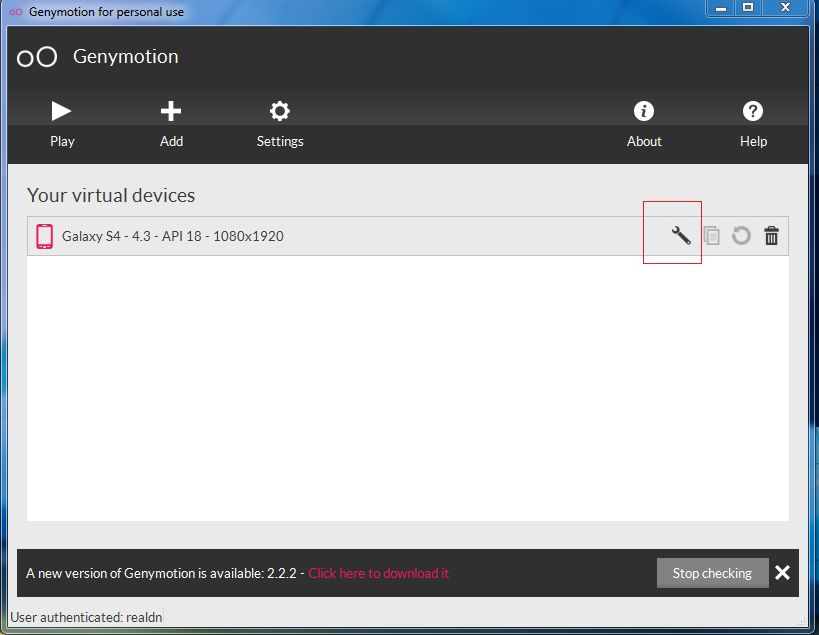Clone the Galaxy S4 device with copy icon

711,236
